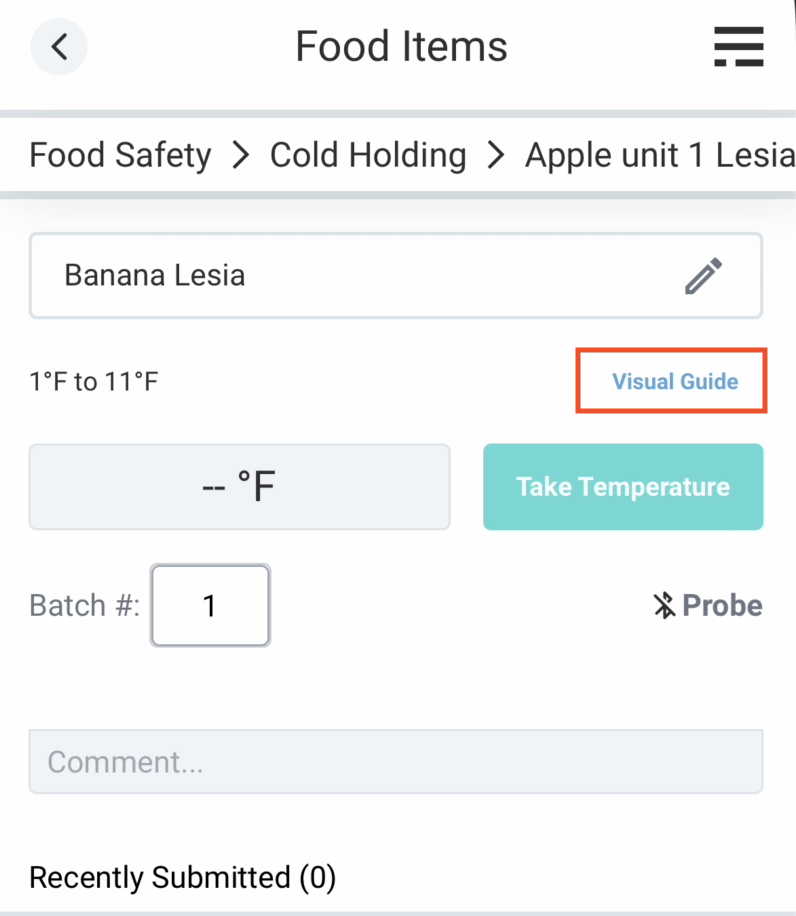The image size is (796, 916).
Task: Open the breadcrumb trail to navigate back
Action: [398, 155]
